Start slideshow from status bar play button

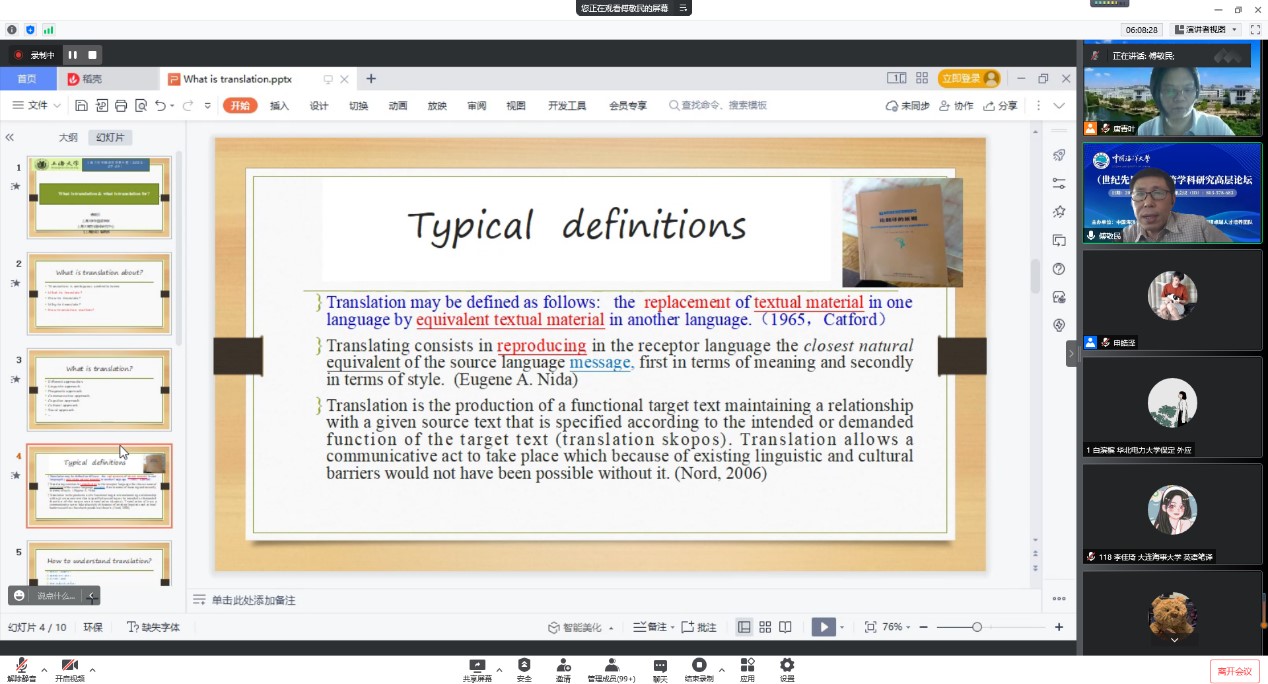tap(823, 627)
